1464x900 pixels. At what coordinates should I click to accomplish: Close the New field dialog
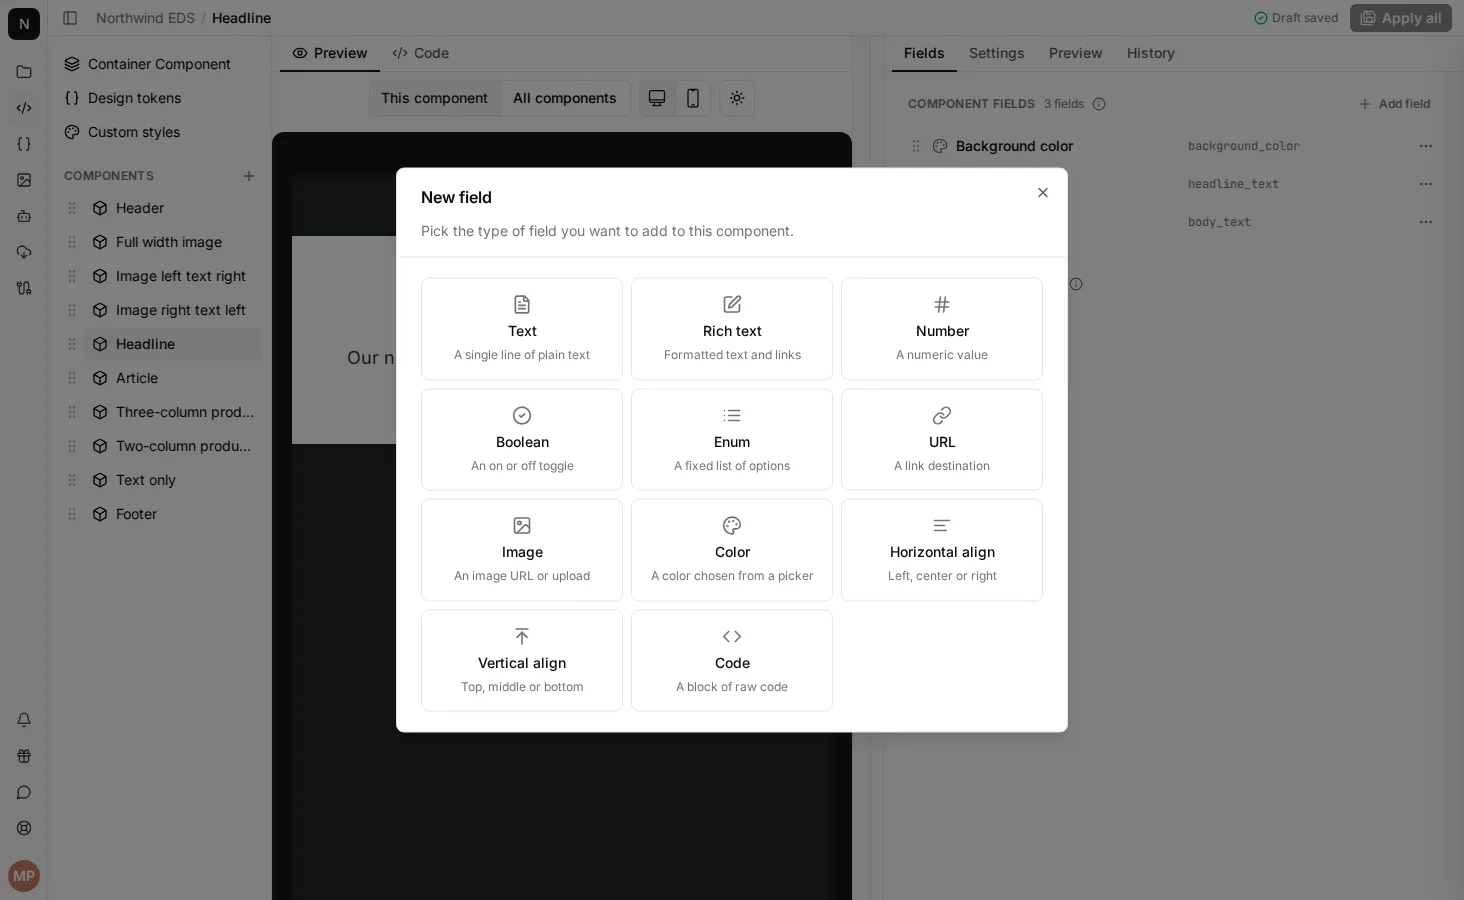(1043, 193)
